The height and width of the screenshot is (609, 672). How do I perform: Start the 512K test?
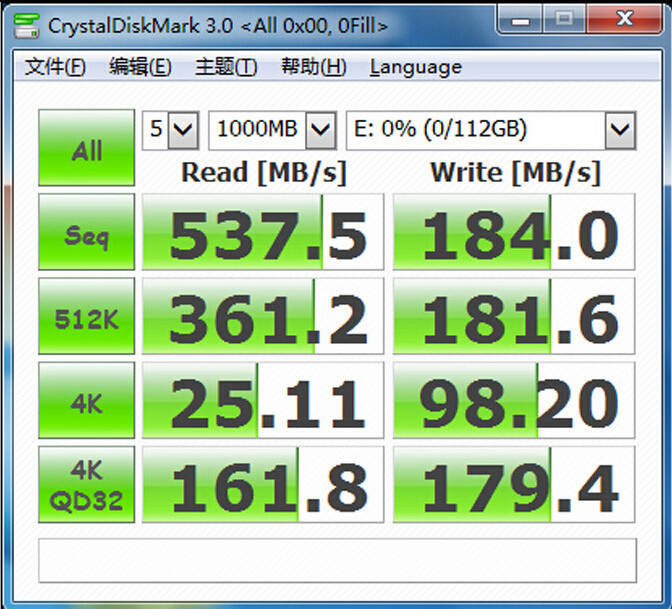coord(87,316)
